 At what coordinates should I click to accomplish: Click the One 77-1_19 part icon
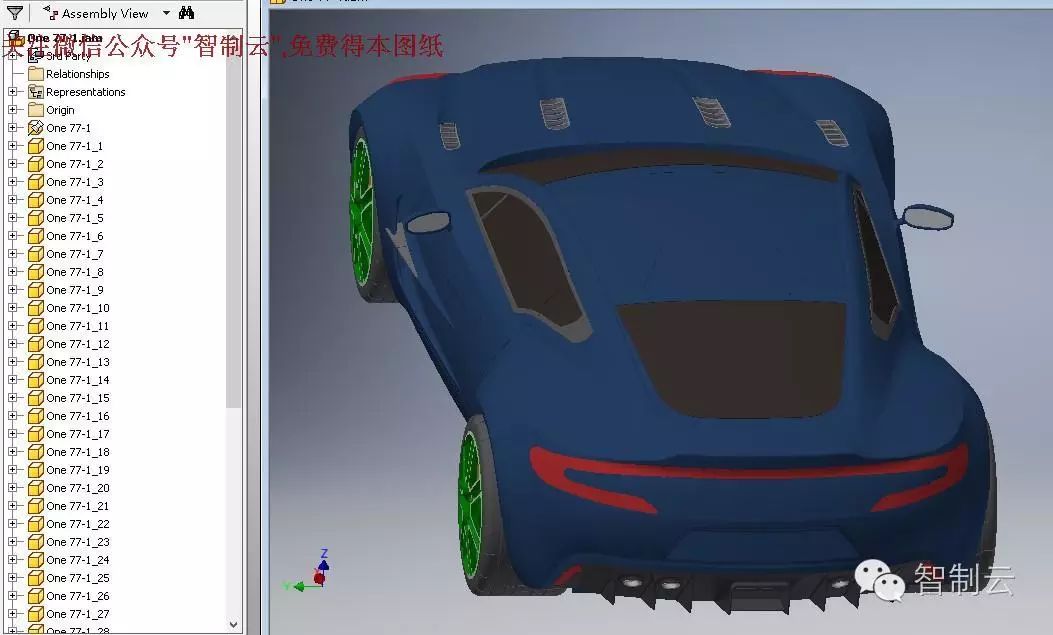pos(36,470)
